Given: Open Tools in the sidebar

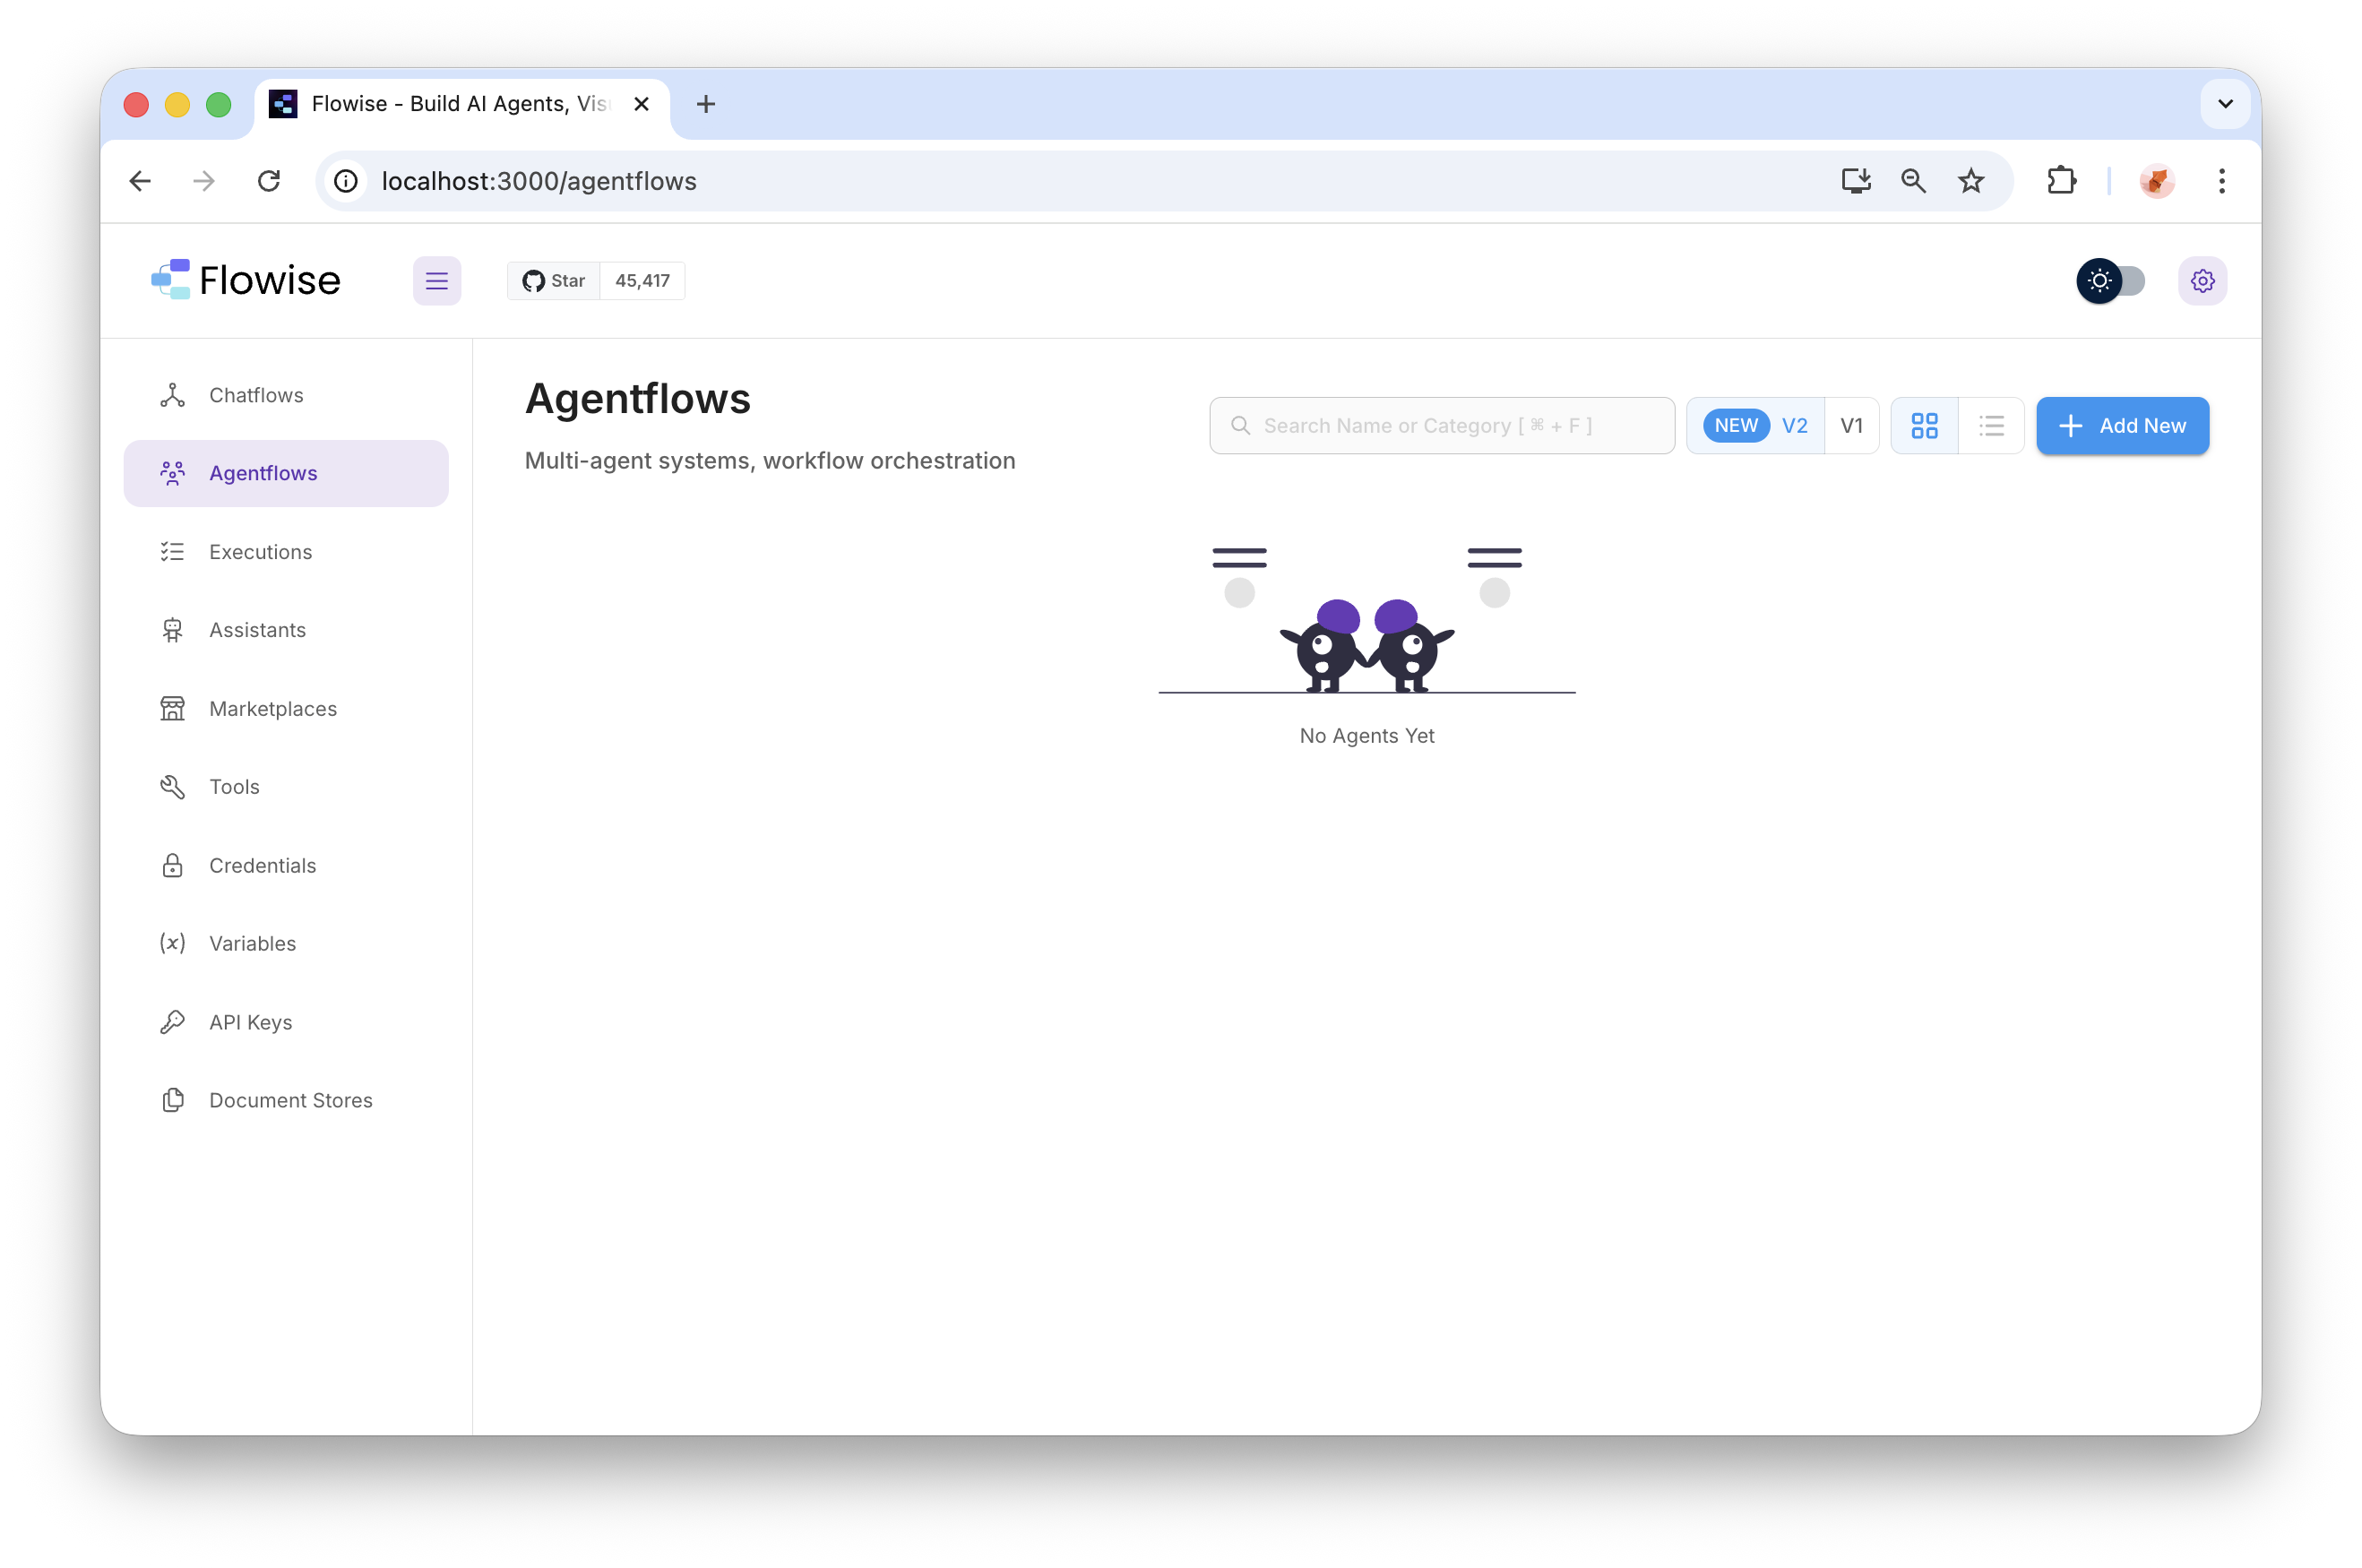Looking at the screenshot, I should coord(234,787).
